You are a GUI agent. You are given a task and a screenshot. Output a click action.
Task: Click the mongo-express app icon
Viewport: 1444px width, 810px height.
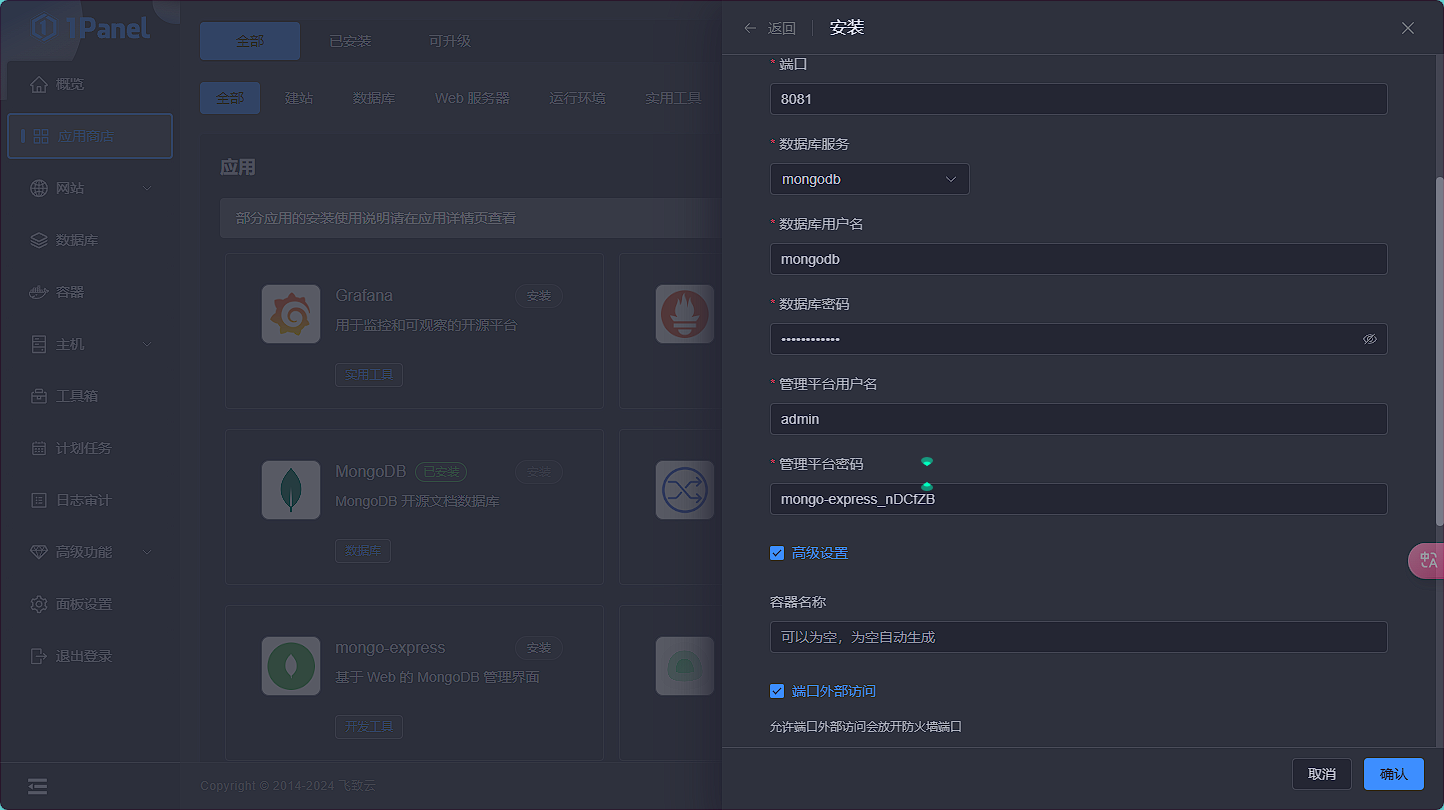tap(291, 666)
